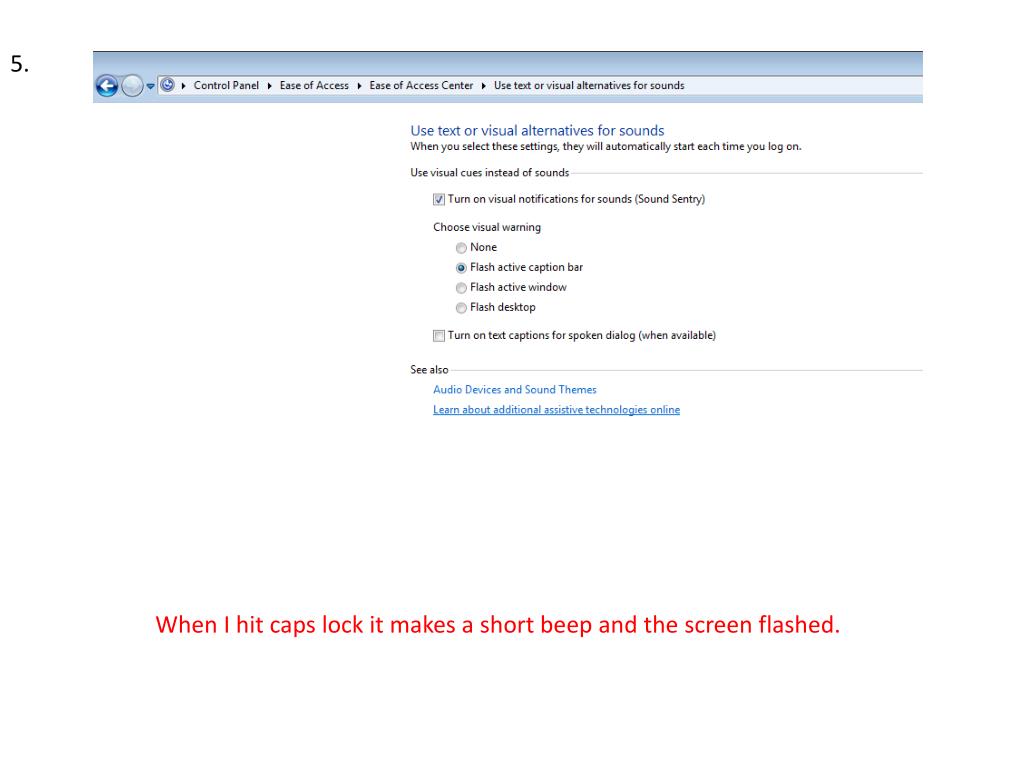Open Learn about additional assistive technologies online

[556, 410]
